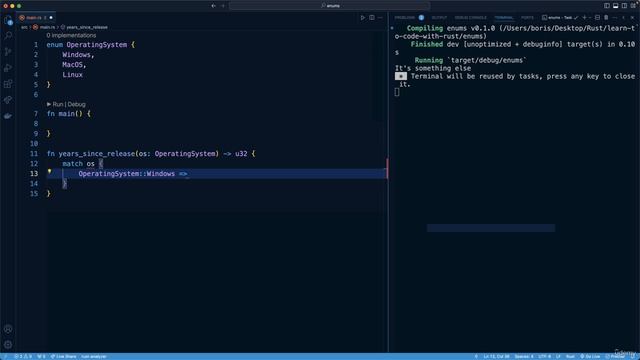
Task: Click the Go Live status bar button
Action: pyautogui.click(x=590, y=356)
